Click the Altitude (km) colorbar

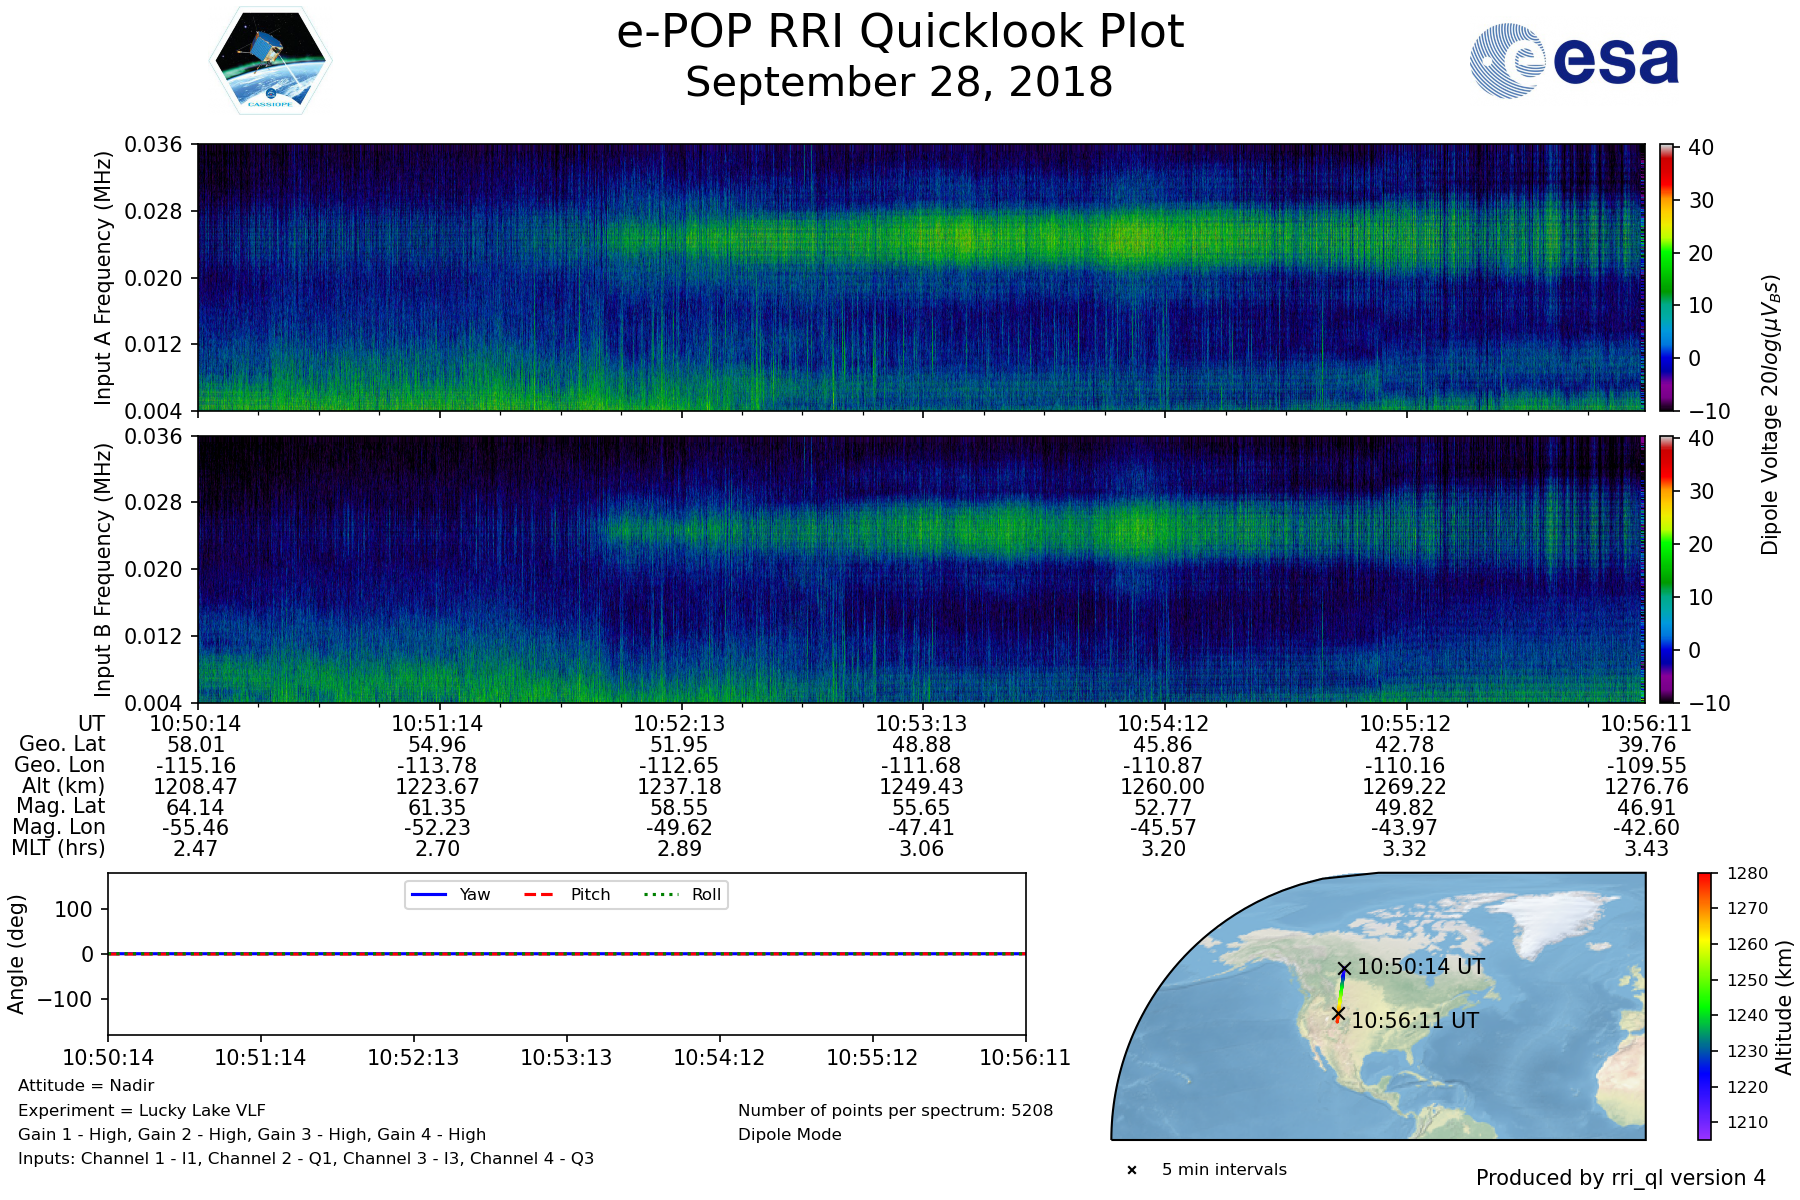1704,1006
